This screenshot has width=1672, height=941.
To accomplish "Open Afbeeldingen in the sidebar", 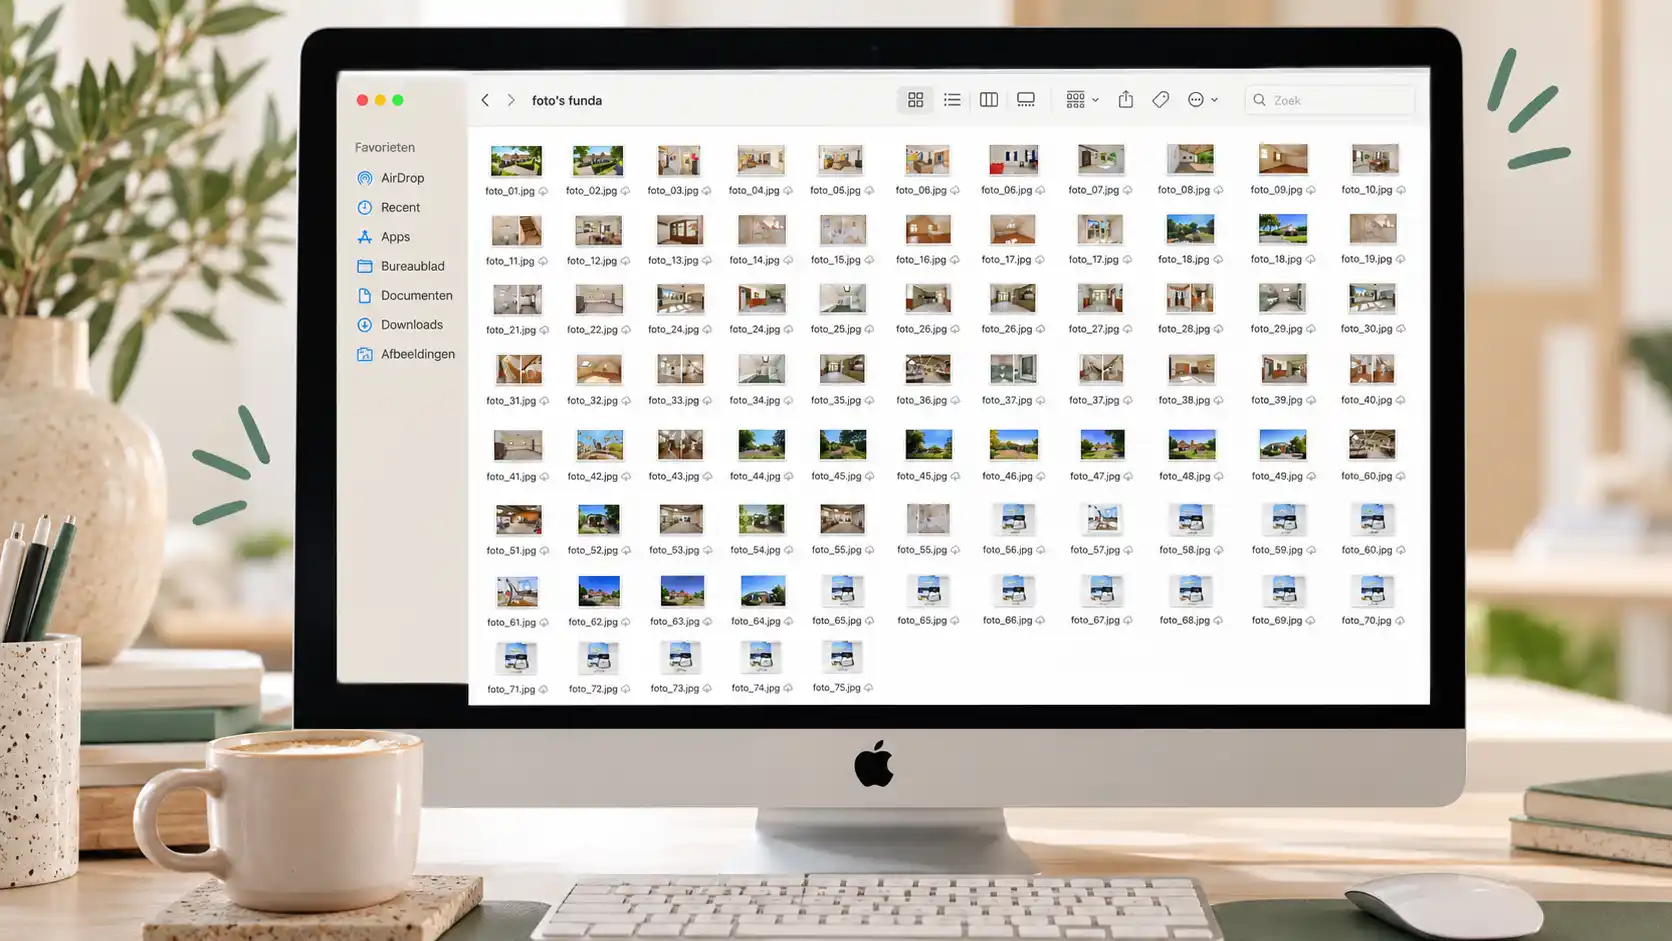I will pos(405,354).
